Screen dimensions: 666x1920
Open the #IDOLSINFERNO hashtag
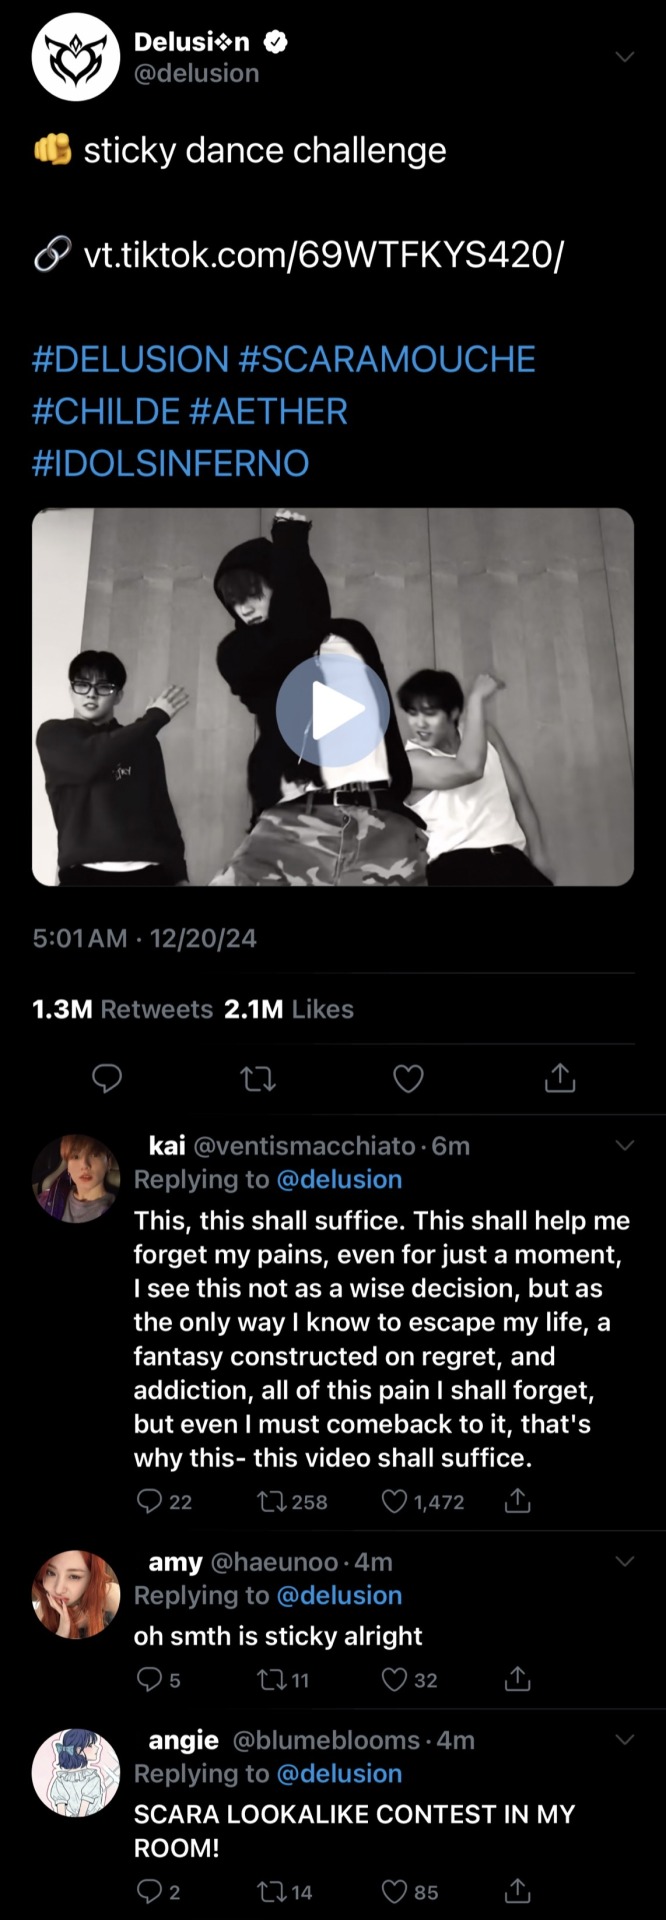coord(171,463)
